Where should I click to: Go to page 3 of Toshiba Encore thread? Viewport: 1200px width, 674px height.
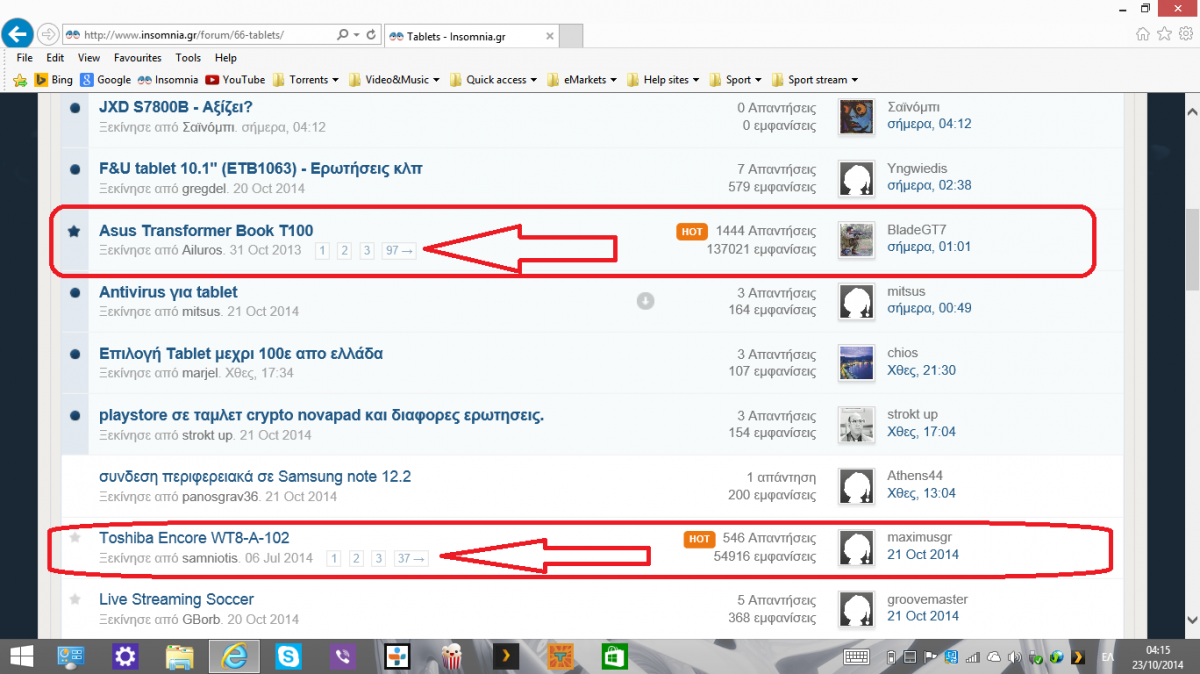point(378,558)
